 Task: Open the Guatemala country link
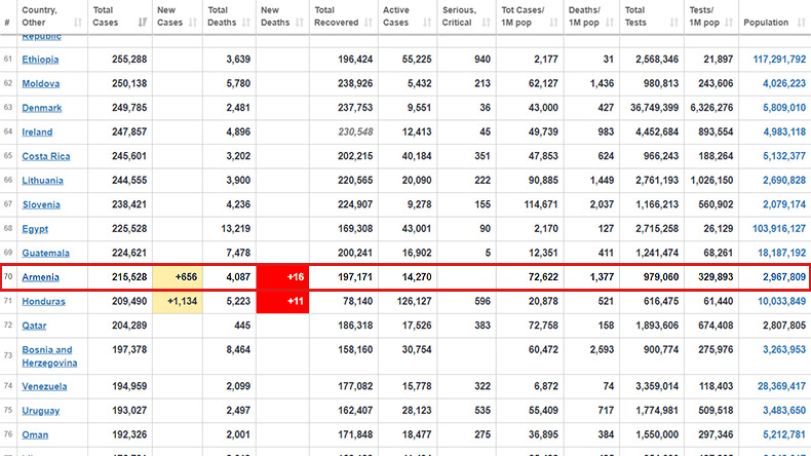(46, 253)
